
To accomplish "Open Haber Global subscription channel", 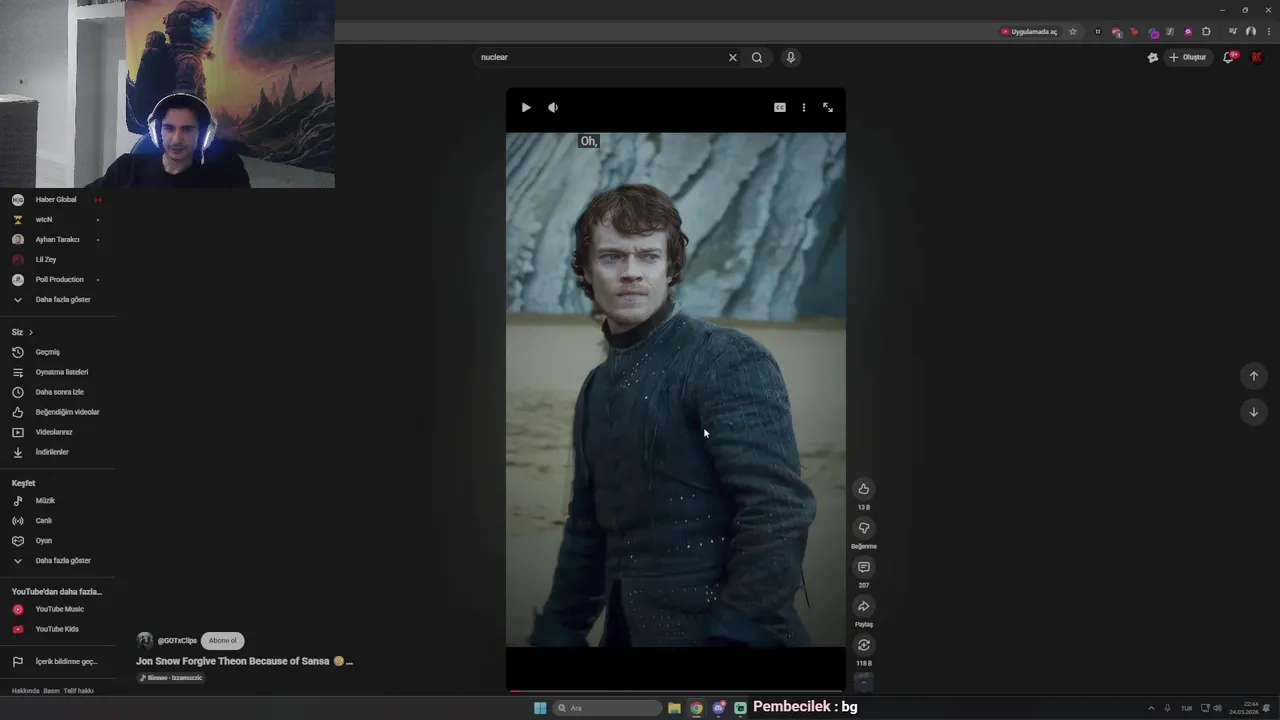I will 57,199.
